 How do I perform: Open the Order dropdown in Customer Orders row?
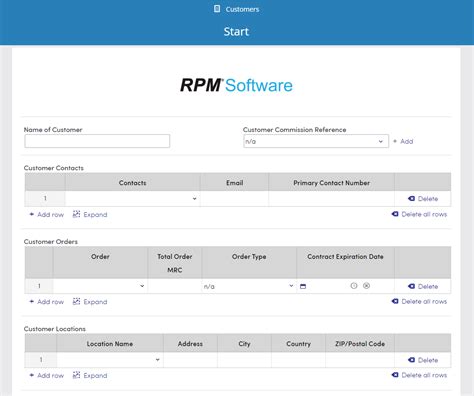100,286
